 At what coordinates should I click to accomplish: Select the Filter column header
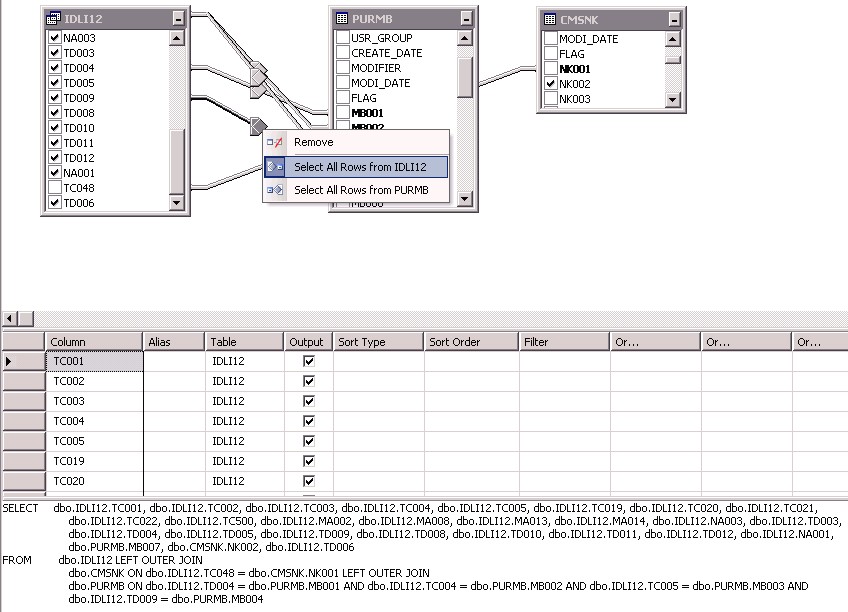564,342
